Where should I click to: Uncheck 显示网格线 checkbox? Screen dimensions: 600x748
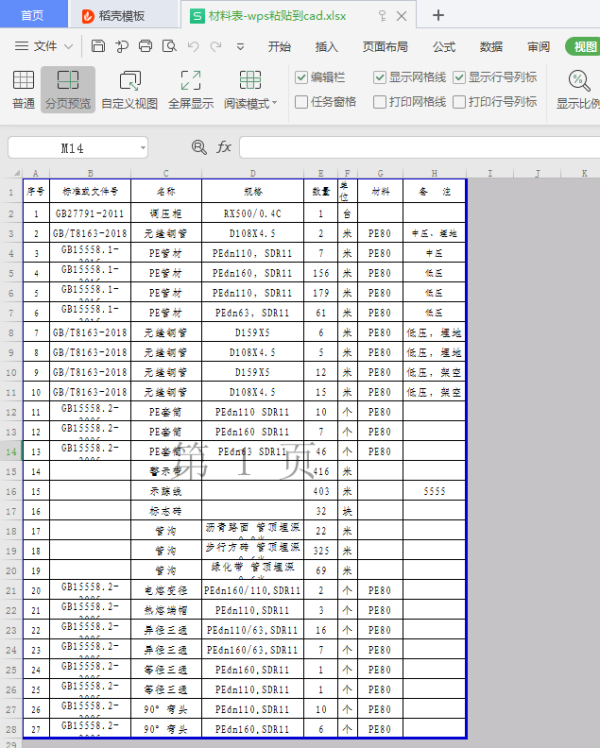[x=380, y=77]
